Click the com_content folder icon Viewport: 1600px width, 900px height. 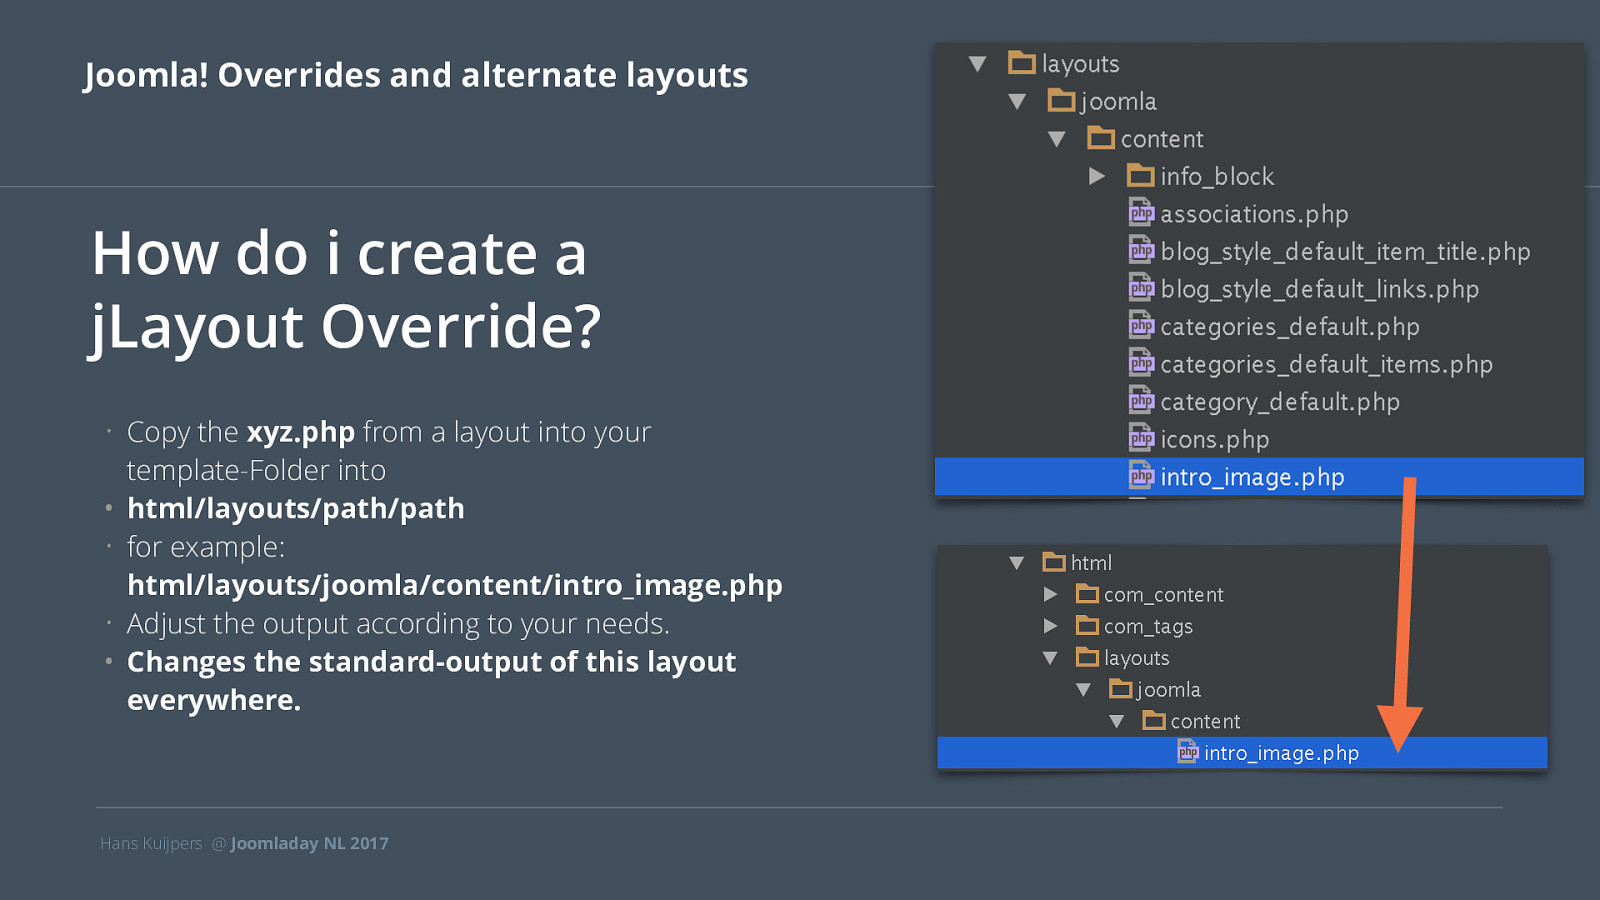pyautogui.click(x=1087, y=594)
